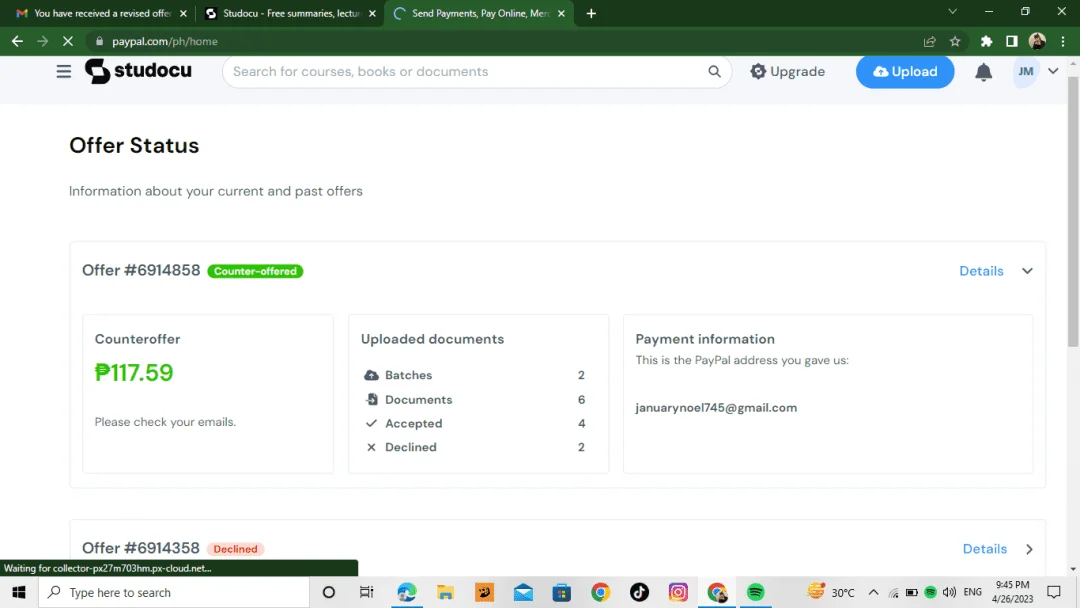Screen dimensions: 1080x608
Task: Go back in browser history
Action: 17,41
